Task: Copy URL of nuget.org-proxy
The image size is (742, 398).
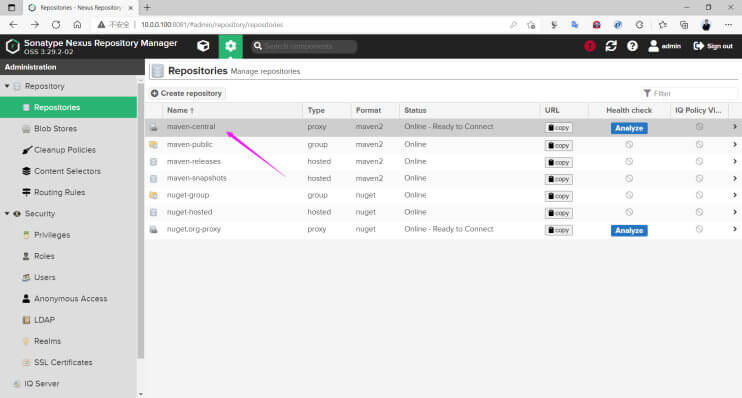Action: click(x=559, y=230)
